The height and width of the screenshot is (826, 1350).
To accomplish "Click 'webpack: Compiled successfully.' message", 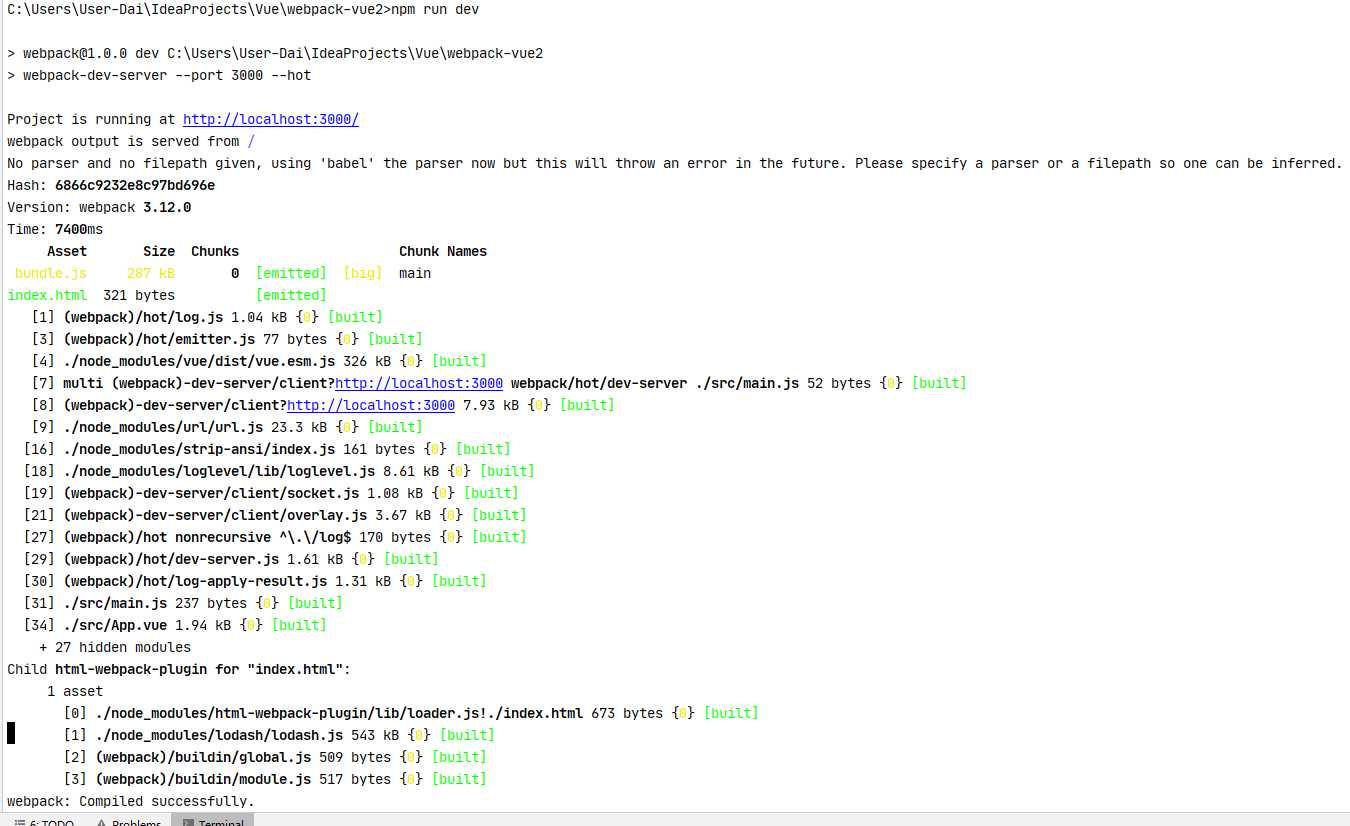I will [131, 801].
